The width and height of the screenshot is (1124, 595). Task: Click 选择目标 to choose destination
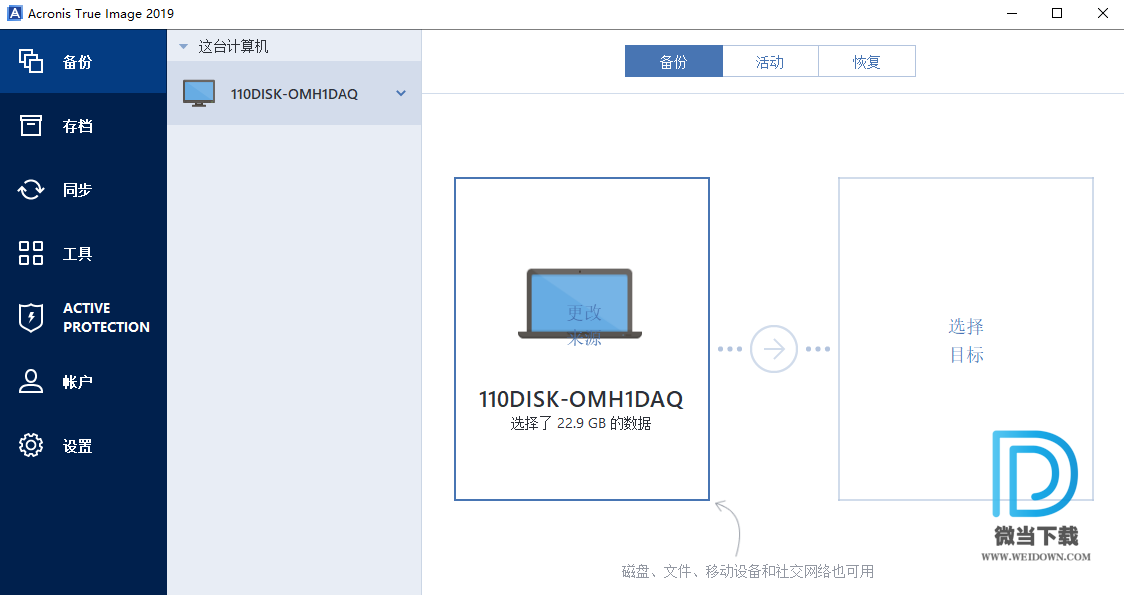pyautogui.click(x=966, y=341)
